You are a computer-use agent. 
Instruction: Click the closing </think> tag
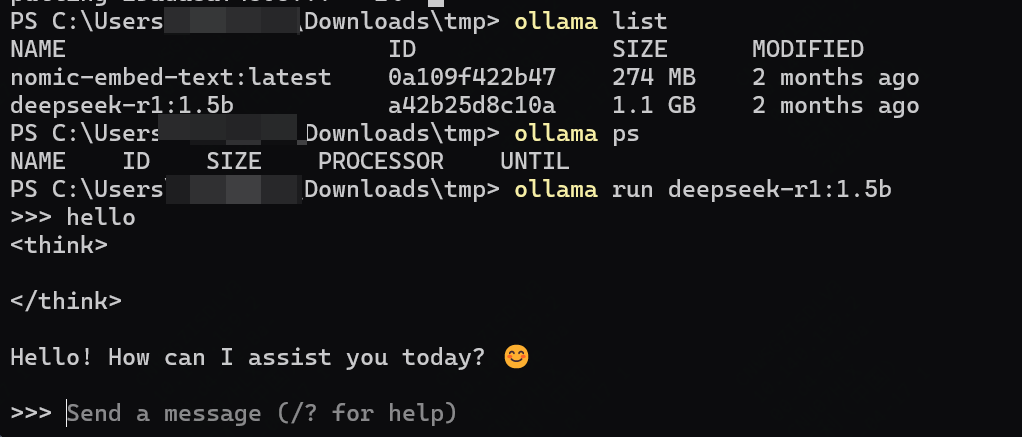coord(66,301)
